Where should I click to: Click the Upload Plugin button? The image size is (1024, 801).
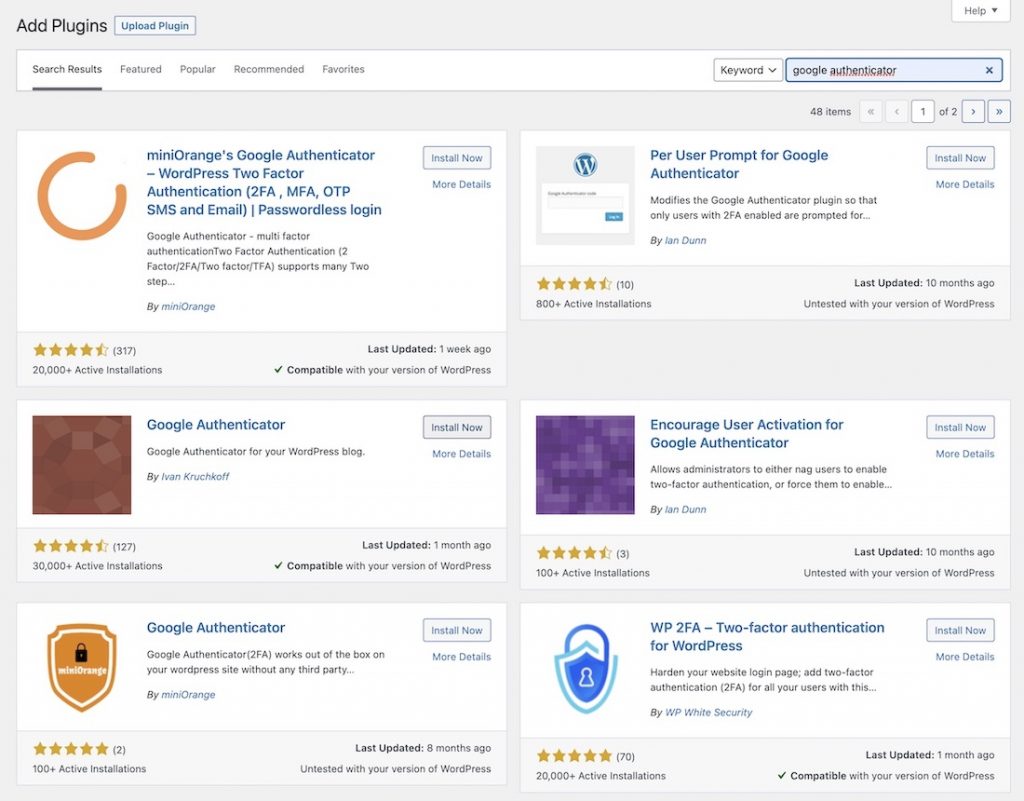tap(155, 25)
